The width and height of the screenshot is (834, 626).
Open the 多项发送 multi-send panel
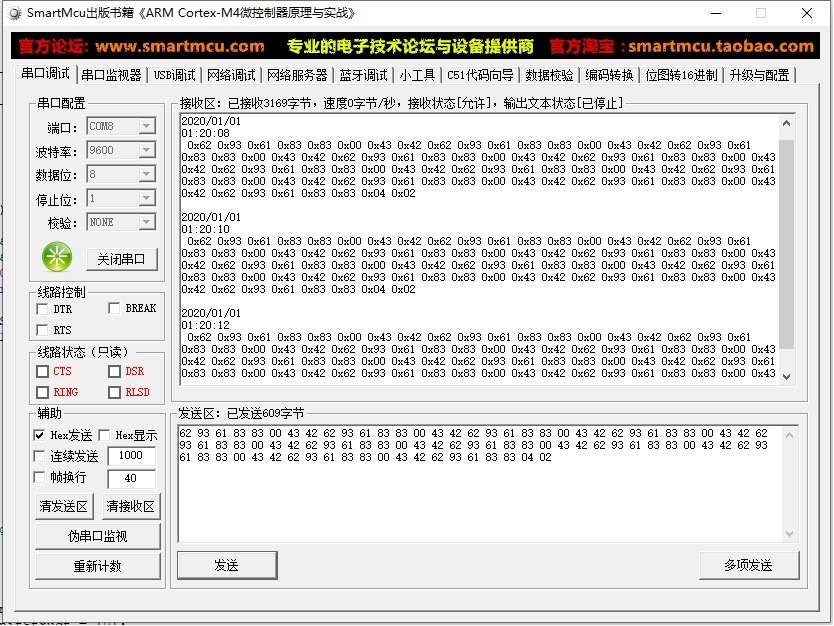click(x=748, y=565)
